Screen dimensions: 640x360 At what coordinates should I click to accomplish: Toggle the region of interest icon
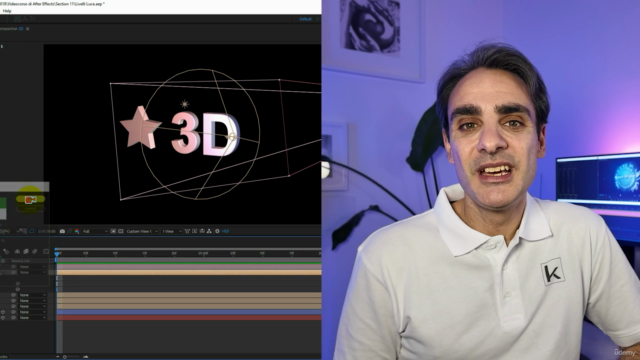[x=113, y=231]
